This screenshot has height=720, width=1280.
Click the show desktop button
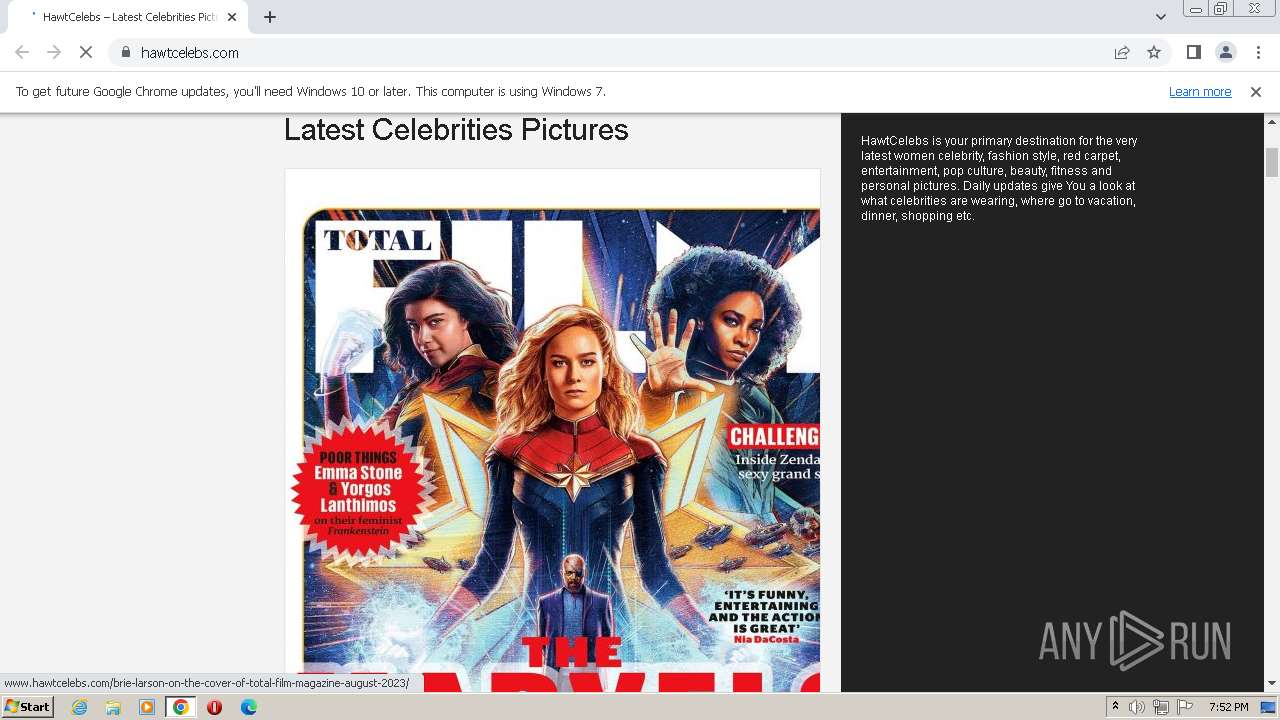(1269, 707)
